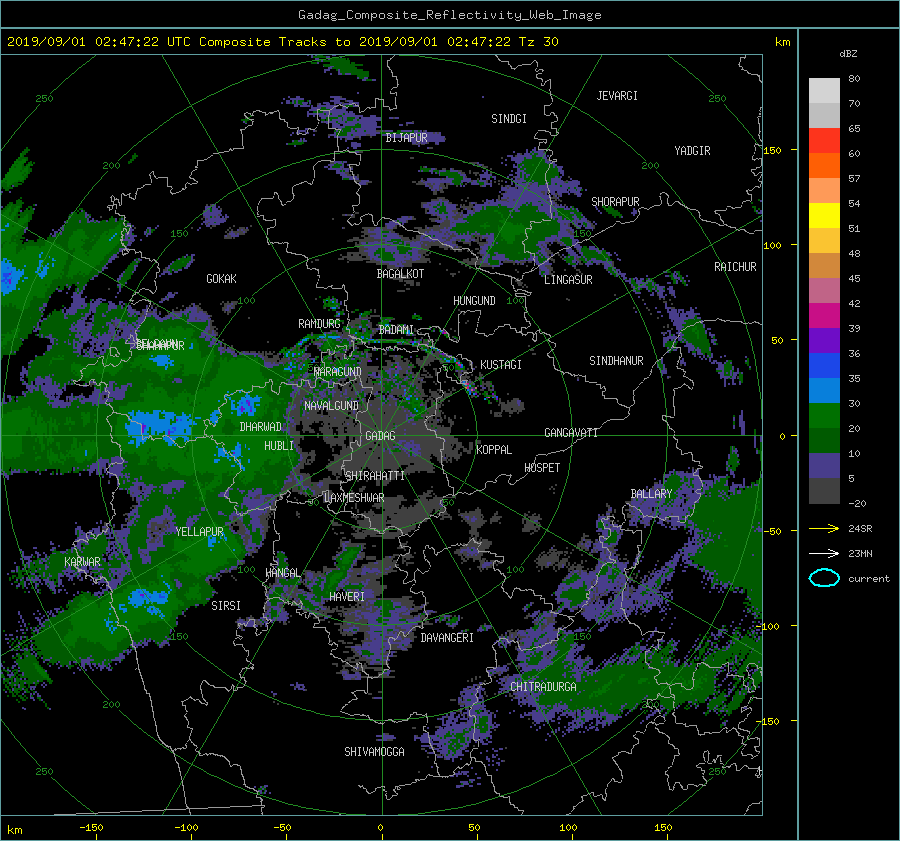Click the SINDHANUR city label
The width and height of the screenshot is (900, 841).
[x=616, y=361]
